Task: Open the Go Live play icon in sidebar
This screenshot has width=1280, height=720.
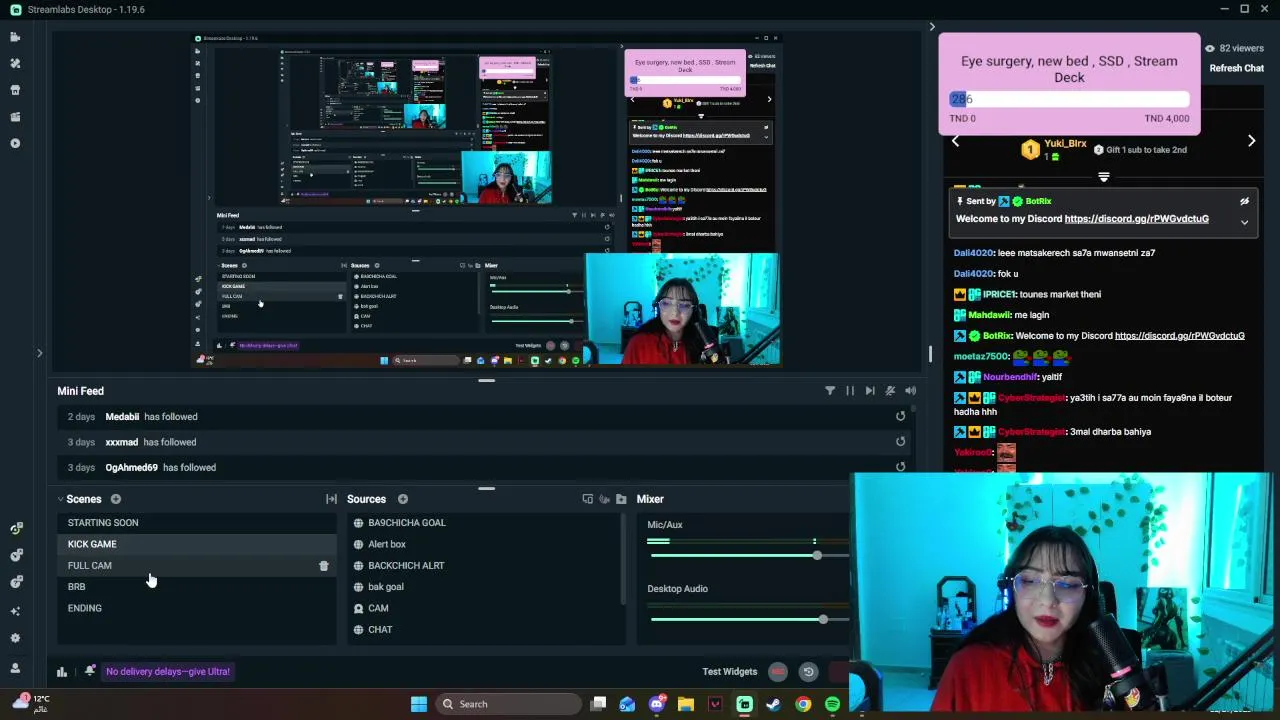Action: click(x=15, y=143)
